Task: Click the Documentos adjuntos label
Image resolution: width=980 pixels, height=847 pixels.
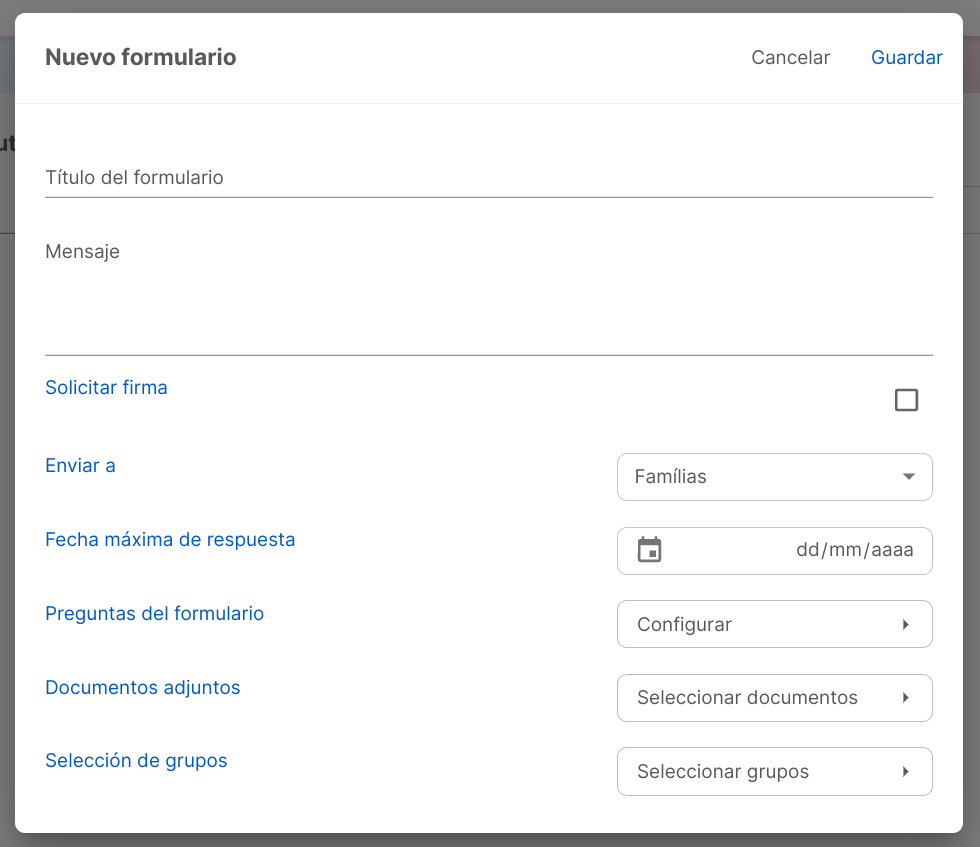Action: pos(142,687)
